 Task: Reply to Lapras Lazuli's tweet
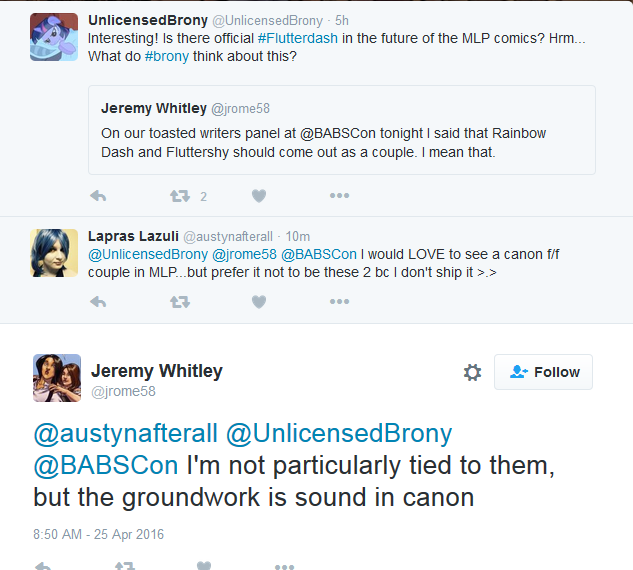(x=98, y=301)
